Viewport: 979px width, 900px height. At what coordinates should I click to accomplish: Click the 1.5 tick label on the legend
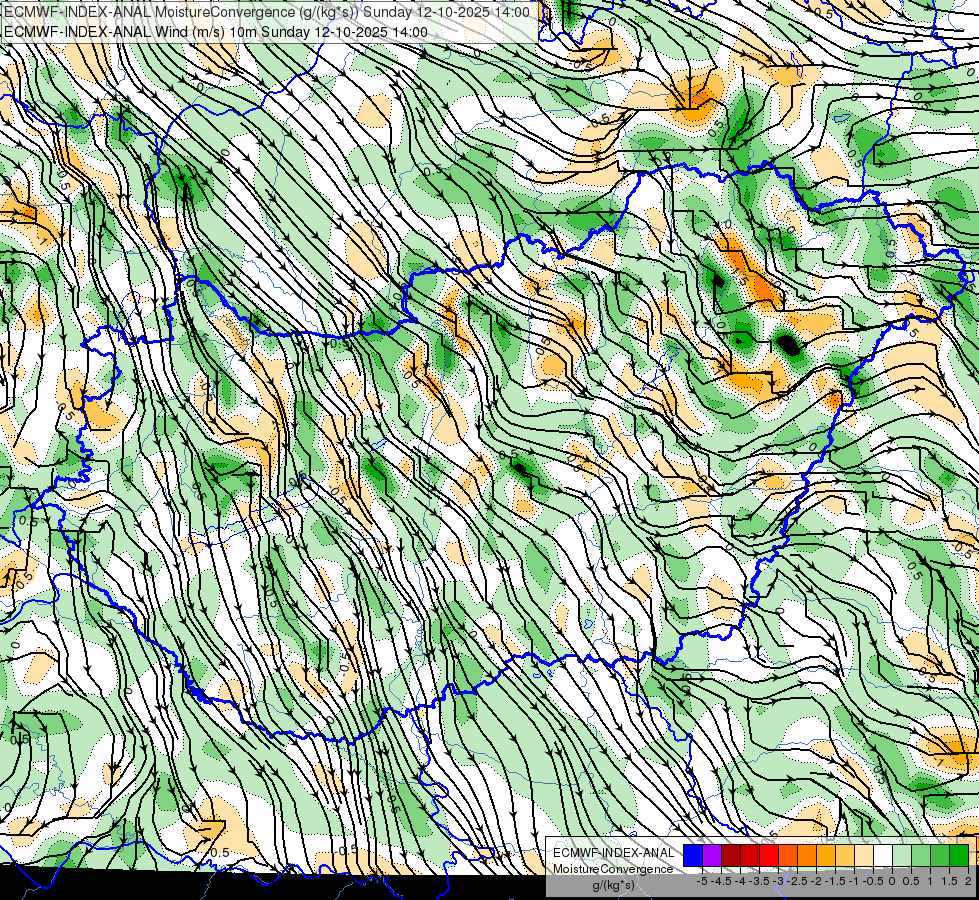(x=950, y=881)
